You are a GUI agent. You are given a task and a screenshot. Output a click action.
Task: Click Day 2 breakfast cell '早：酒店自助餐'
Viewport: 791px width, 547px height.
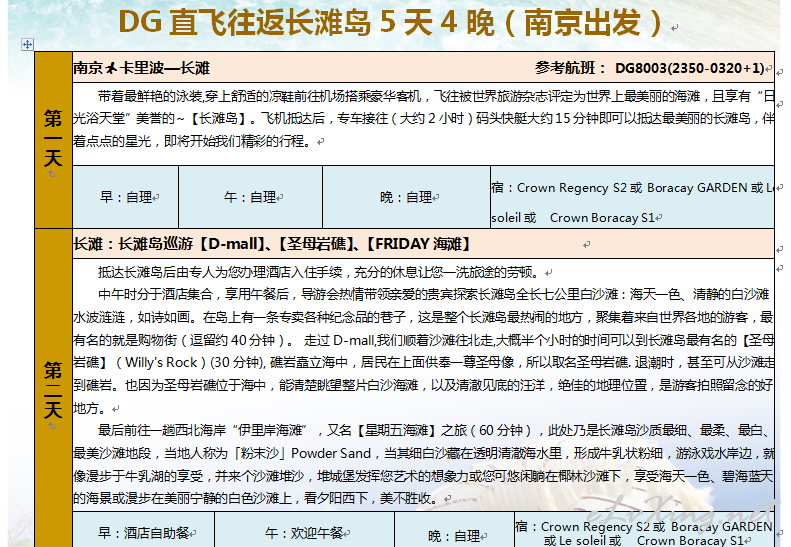click(x=143, y=534)
